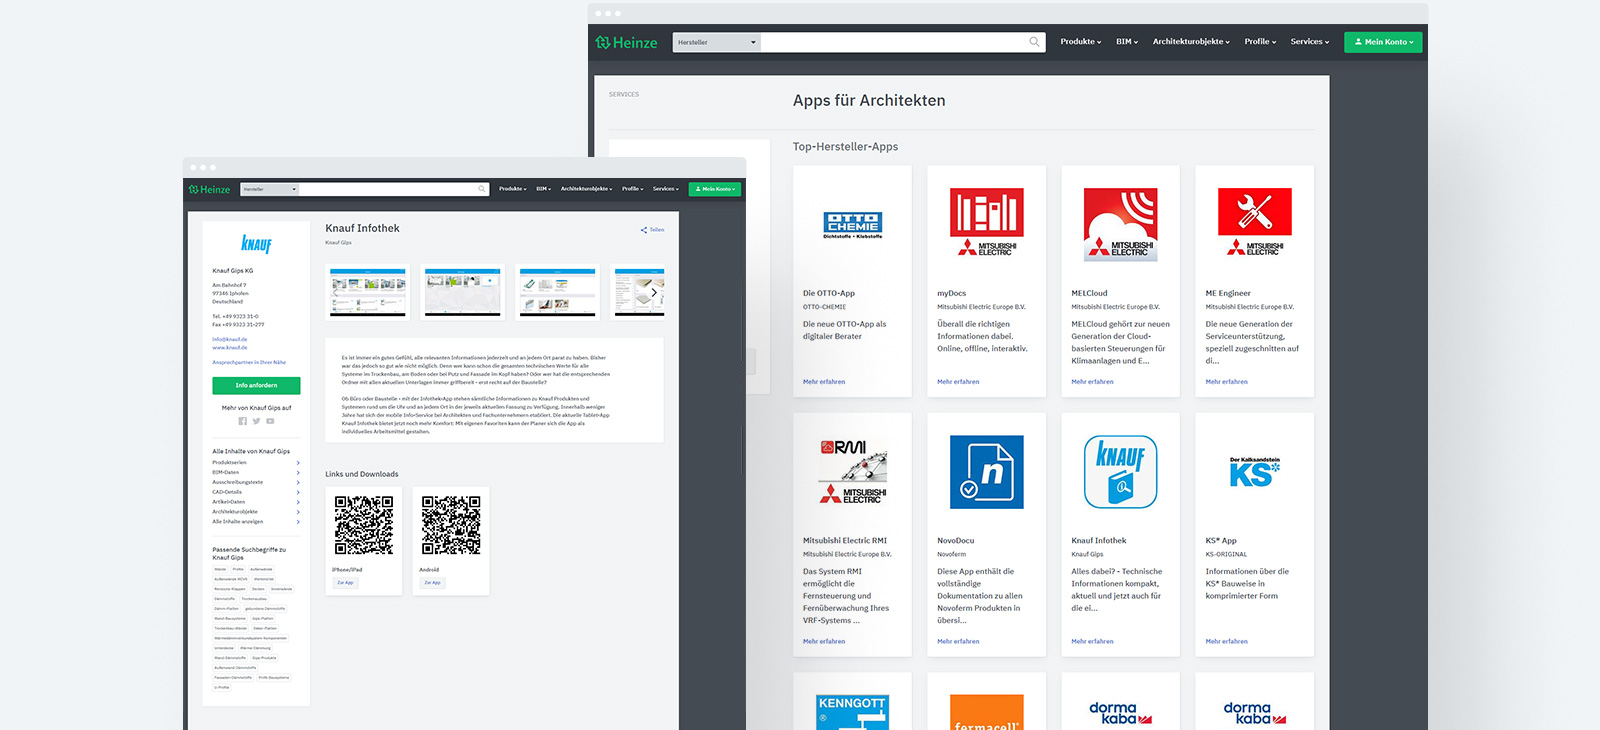The image size is (1600, 730).
Task: Open the second Knauf Infothek screenshot thumbnail
Action: click(x=462, y=292)
